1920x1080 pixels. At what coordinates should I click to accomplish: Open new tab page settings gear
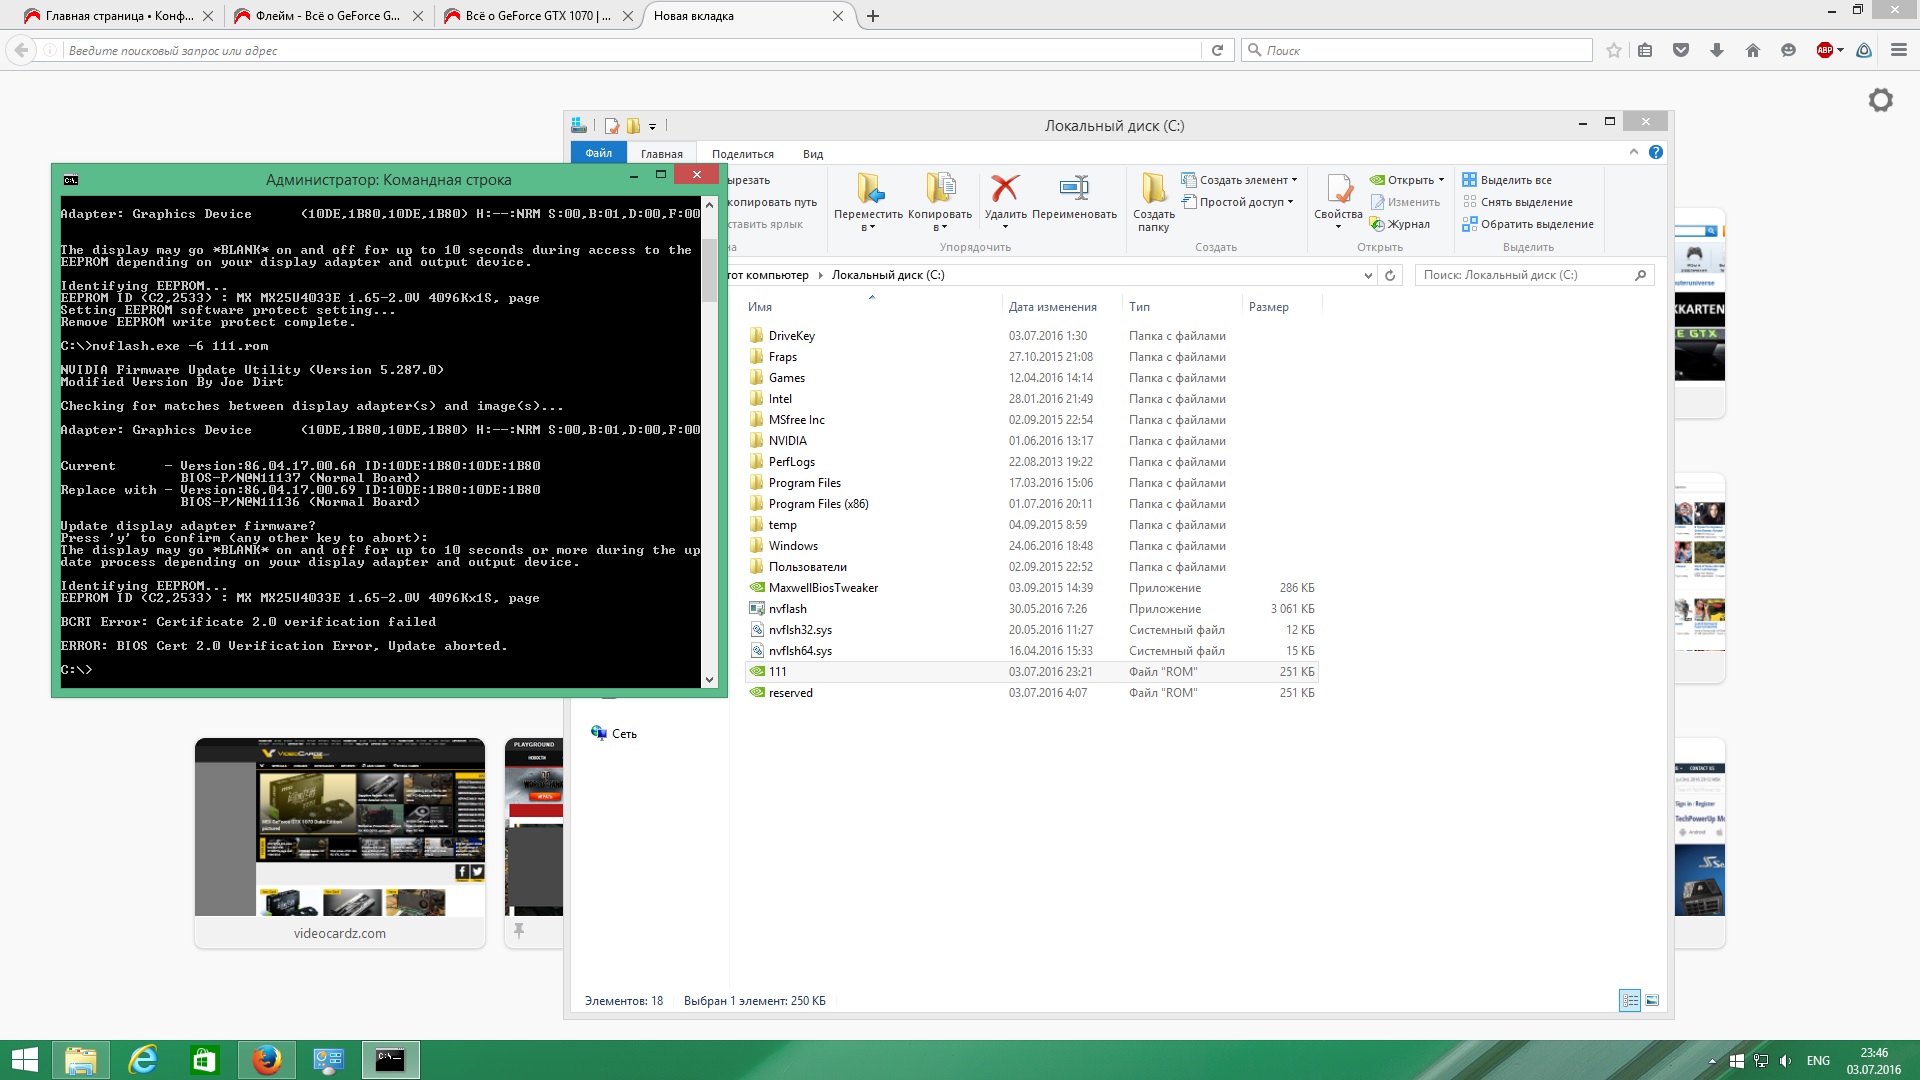(1880, 100)
